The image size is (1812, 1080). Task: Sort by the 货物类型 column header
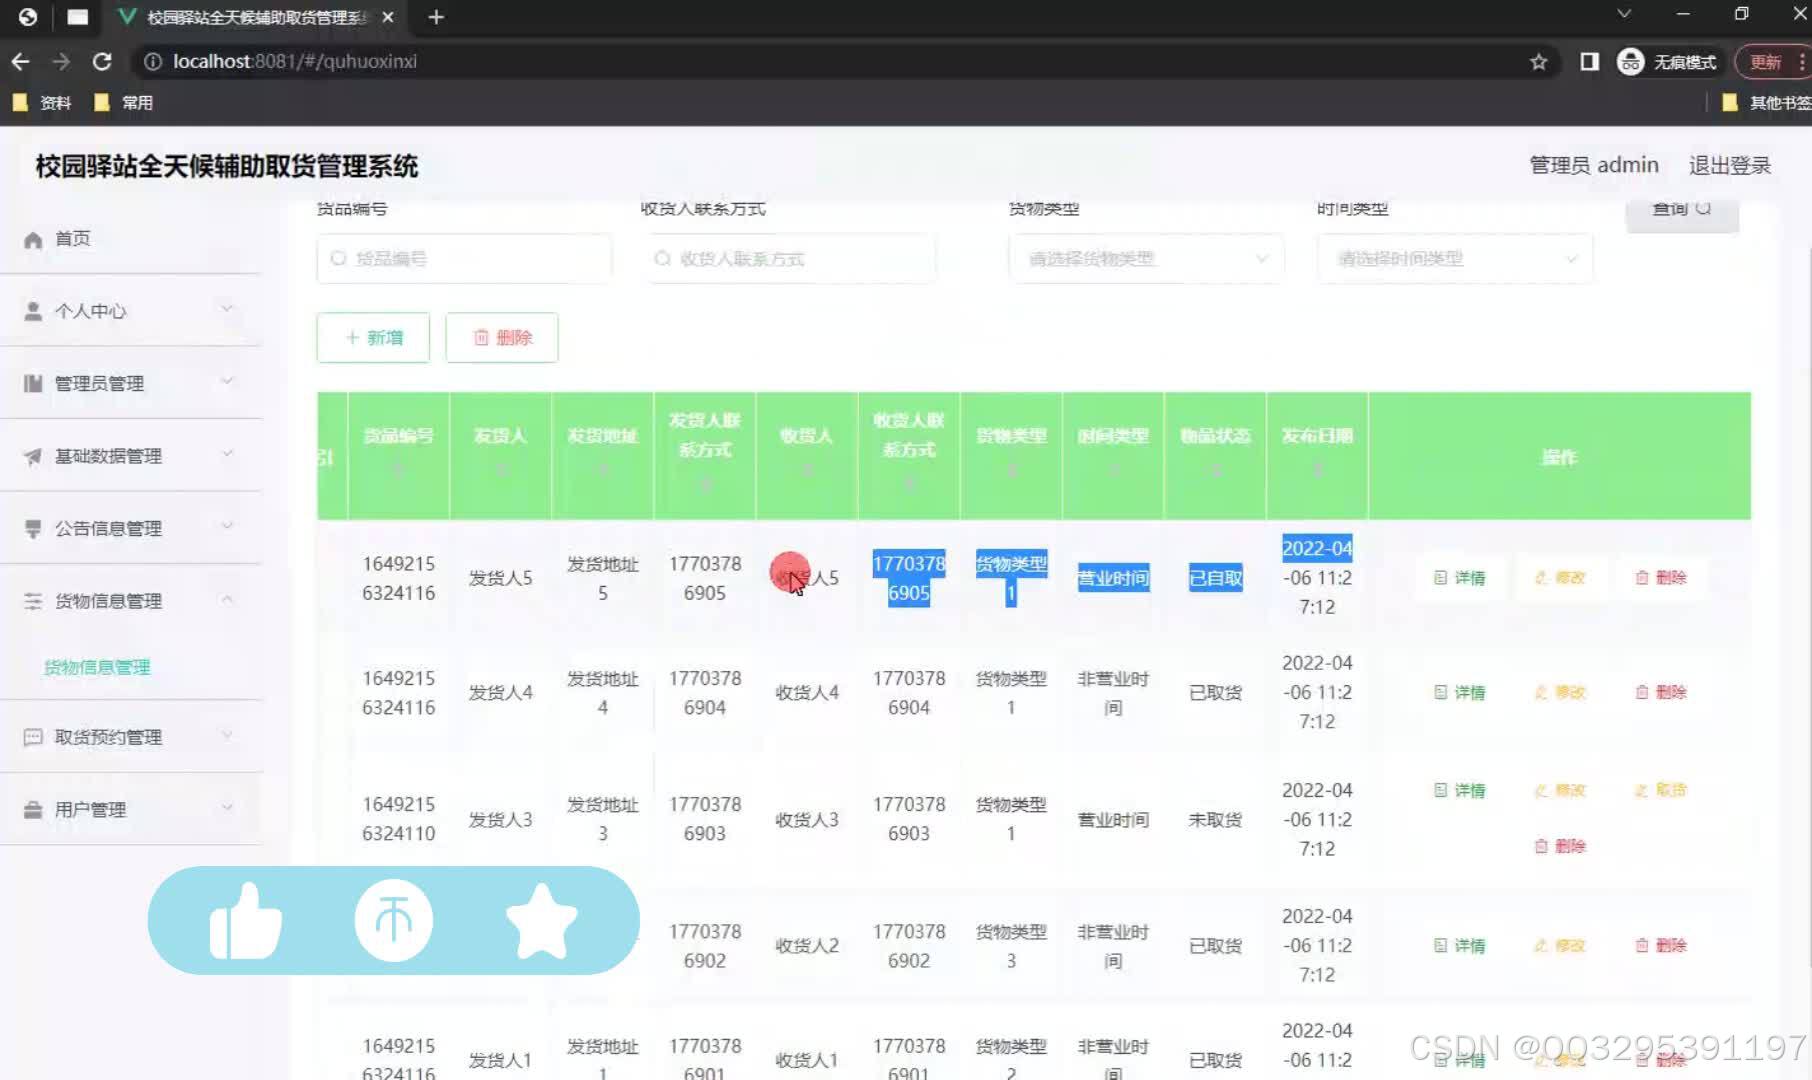[x=1011, y=456]
